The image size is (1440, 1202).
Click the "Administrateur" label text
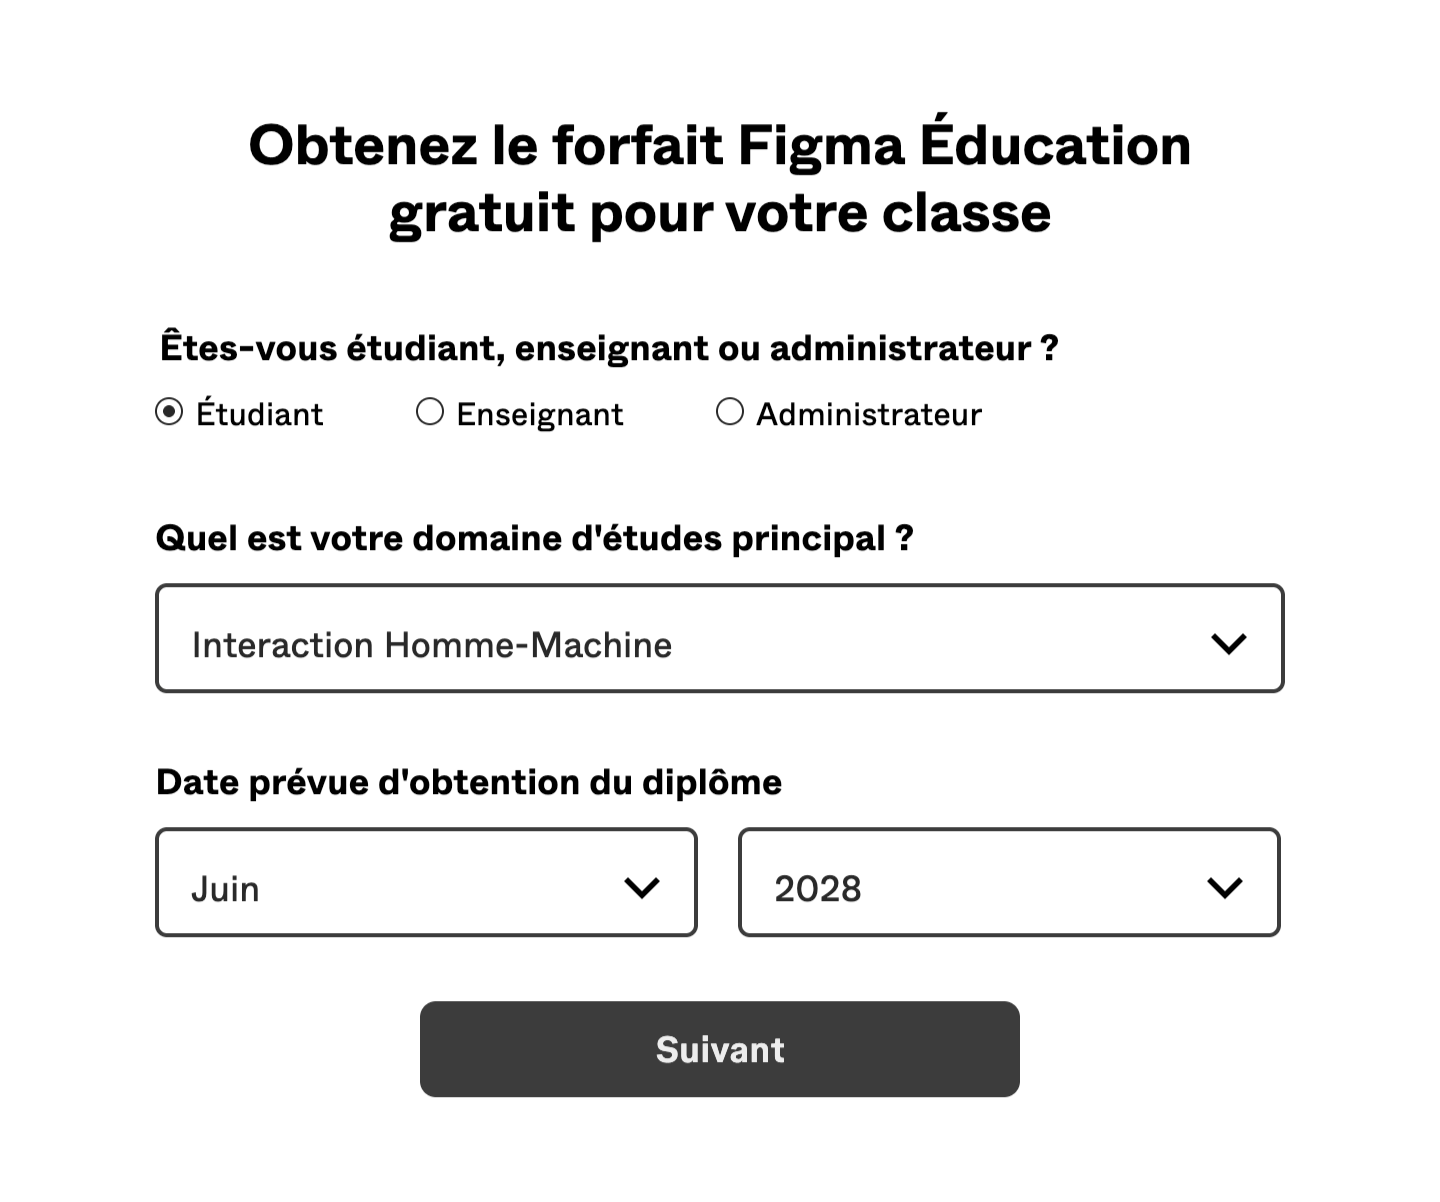pos(869,414)
